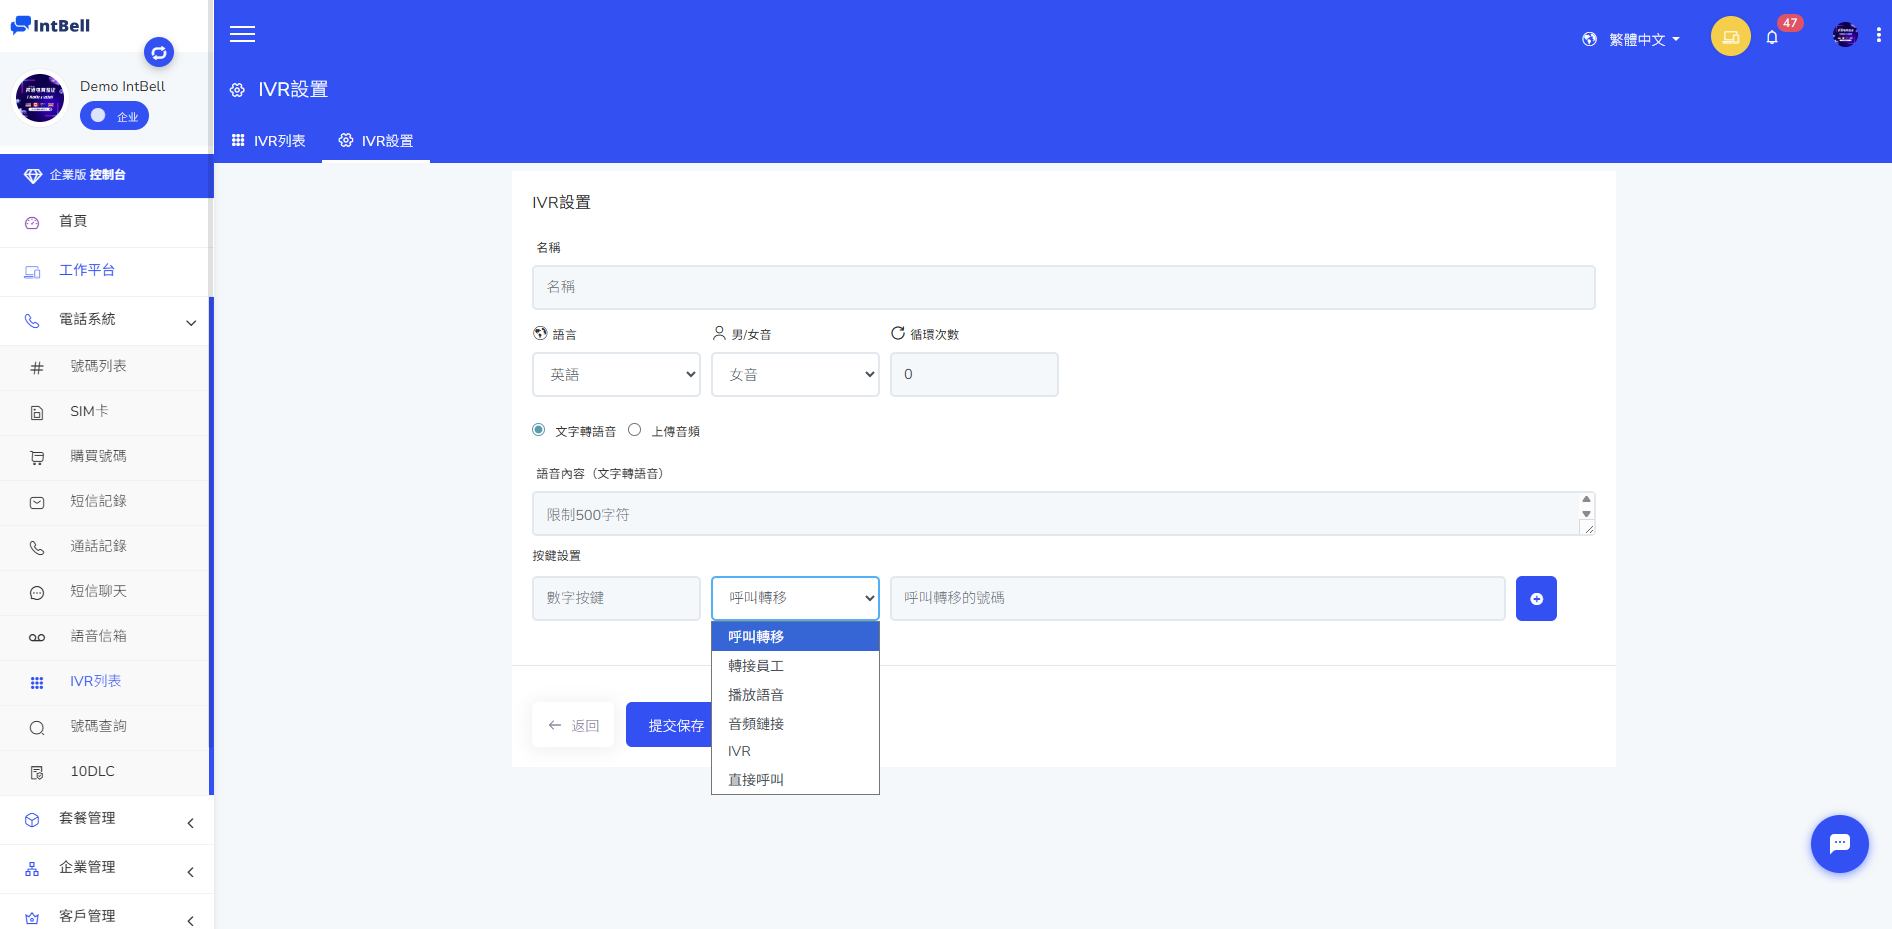Select the 文字轉語音 radio option
The width and height of the screenshot is (1892, 929).
point(539,430)
